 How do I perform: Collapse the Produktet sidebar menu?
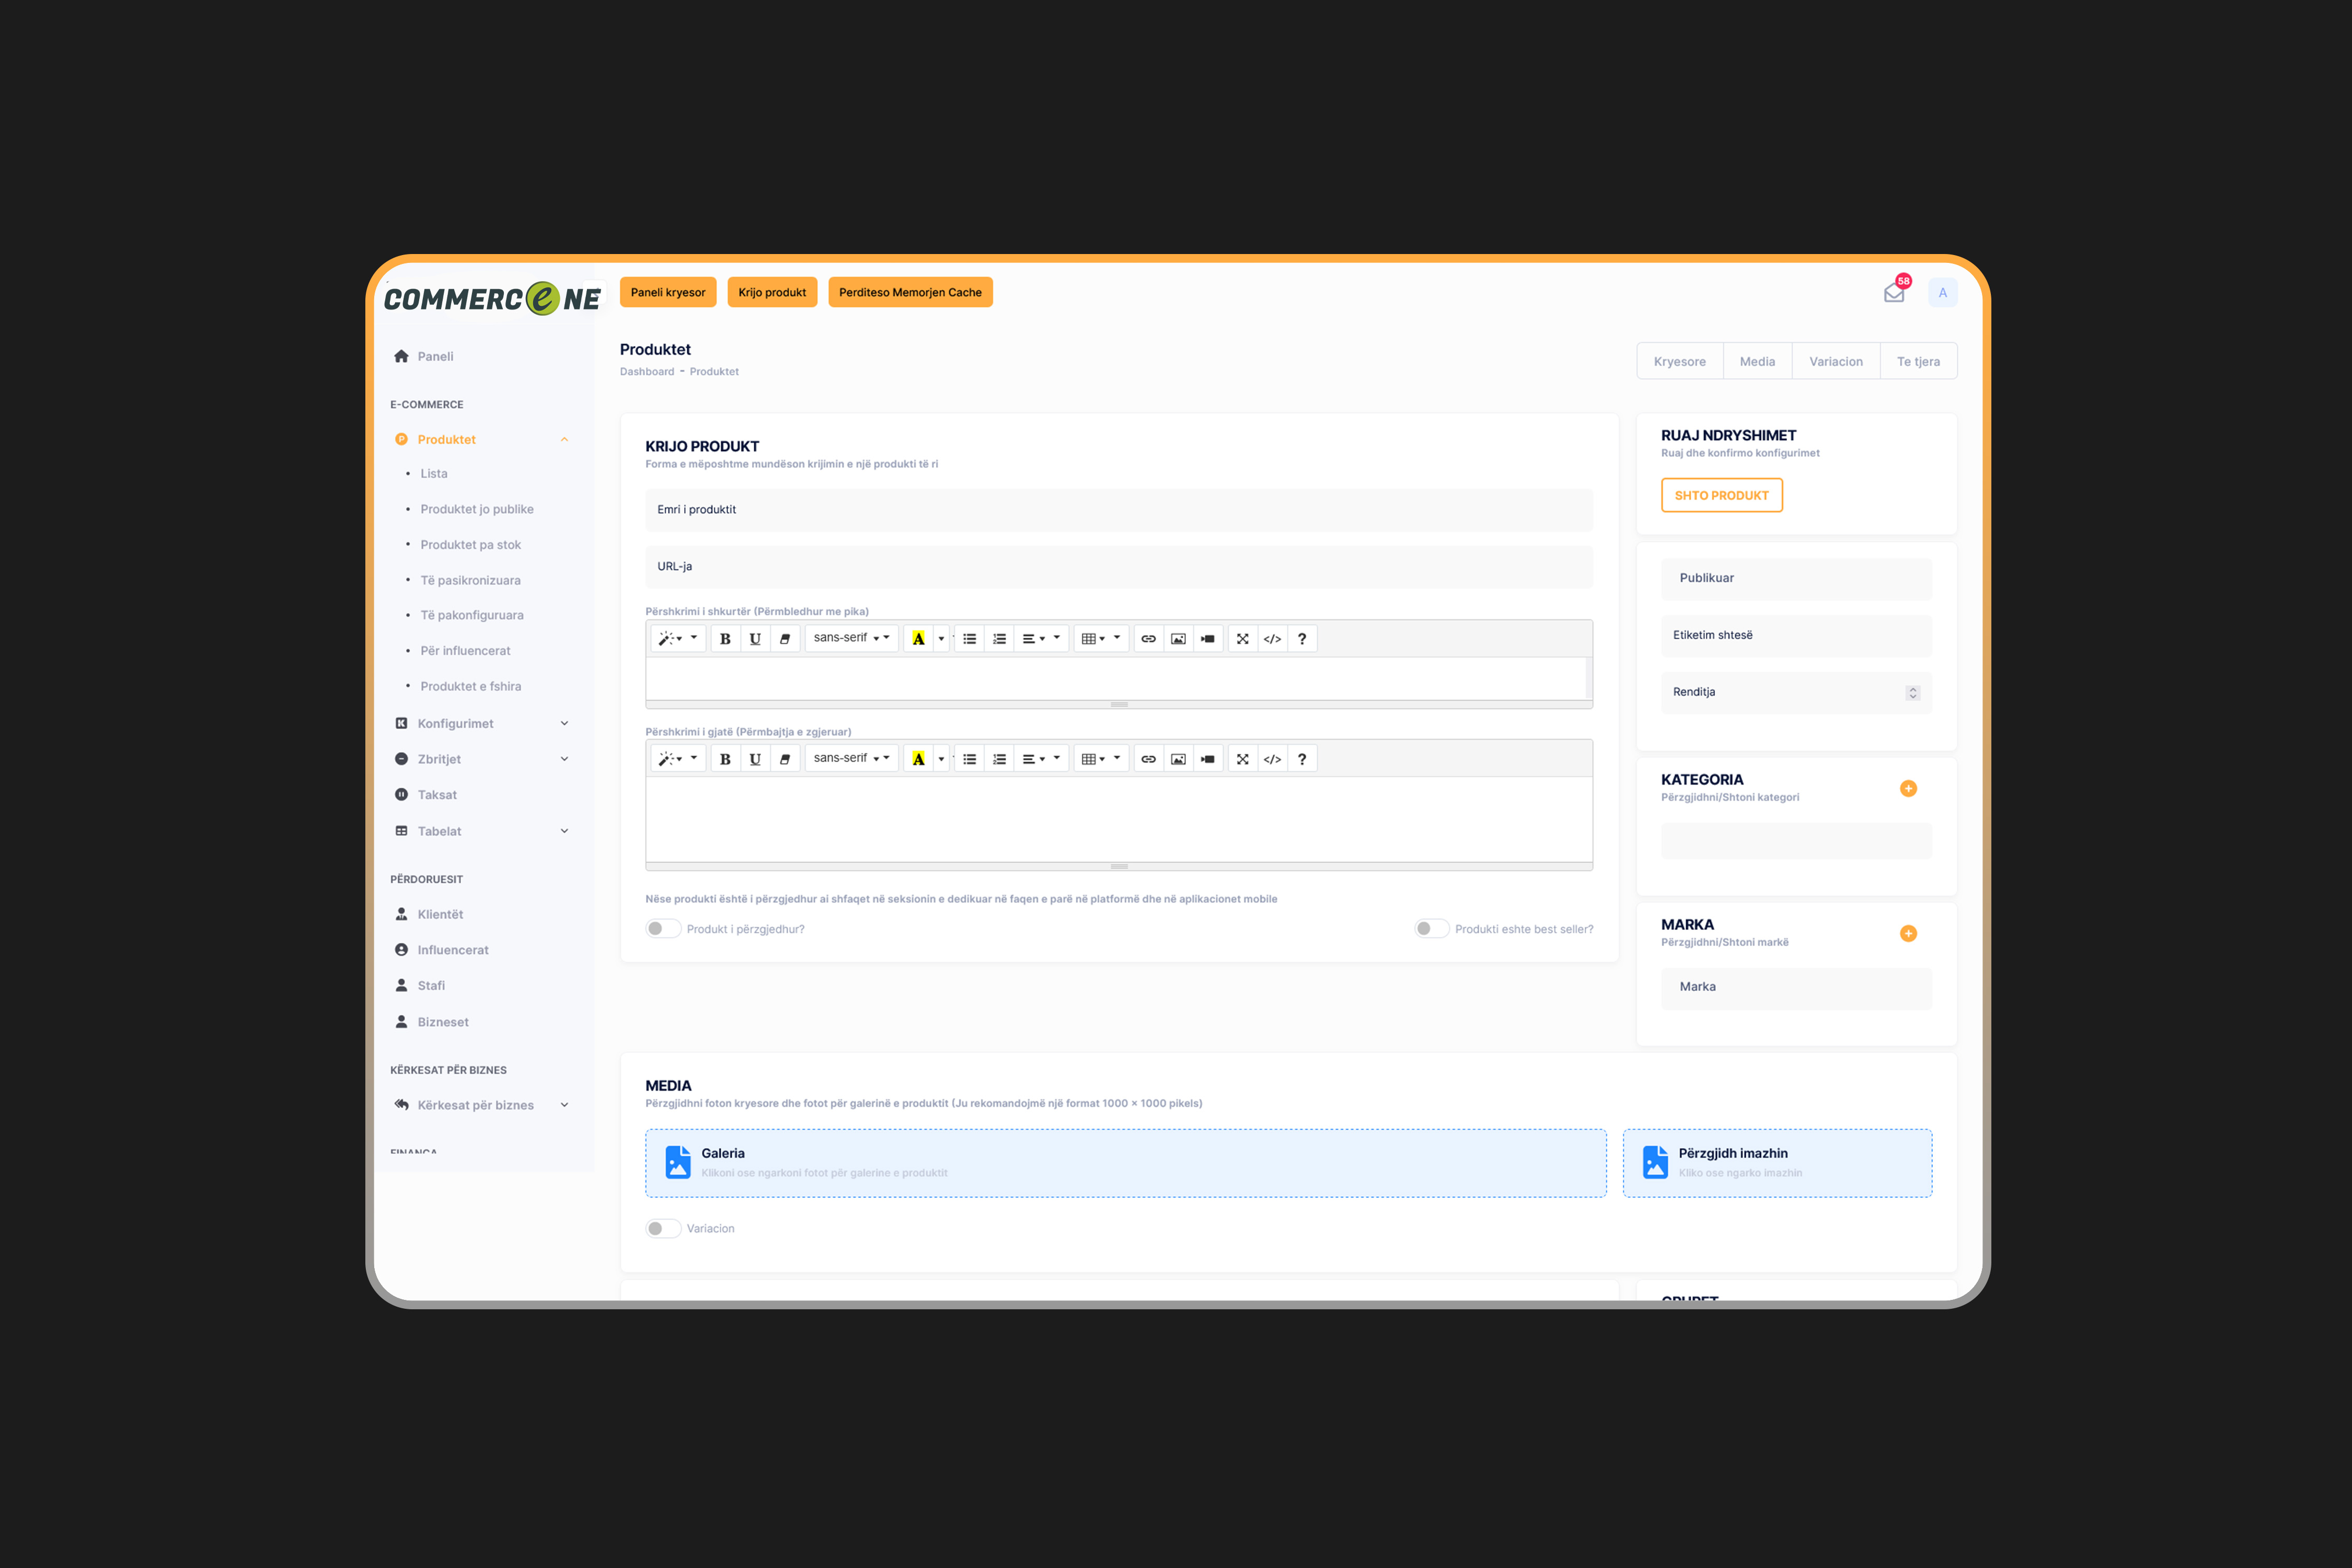565,439
